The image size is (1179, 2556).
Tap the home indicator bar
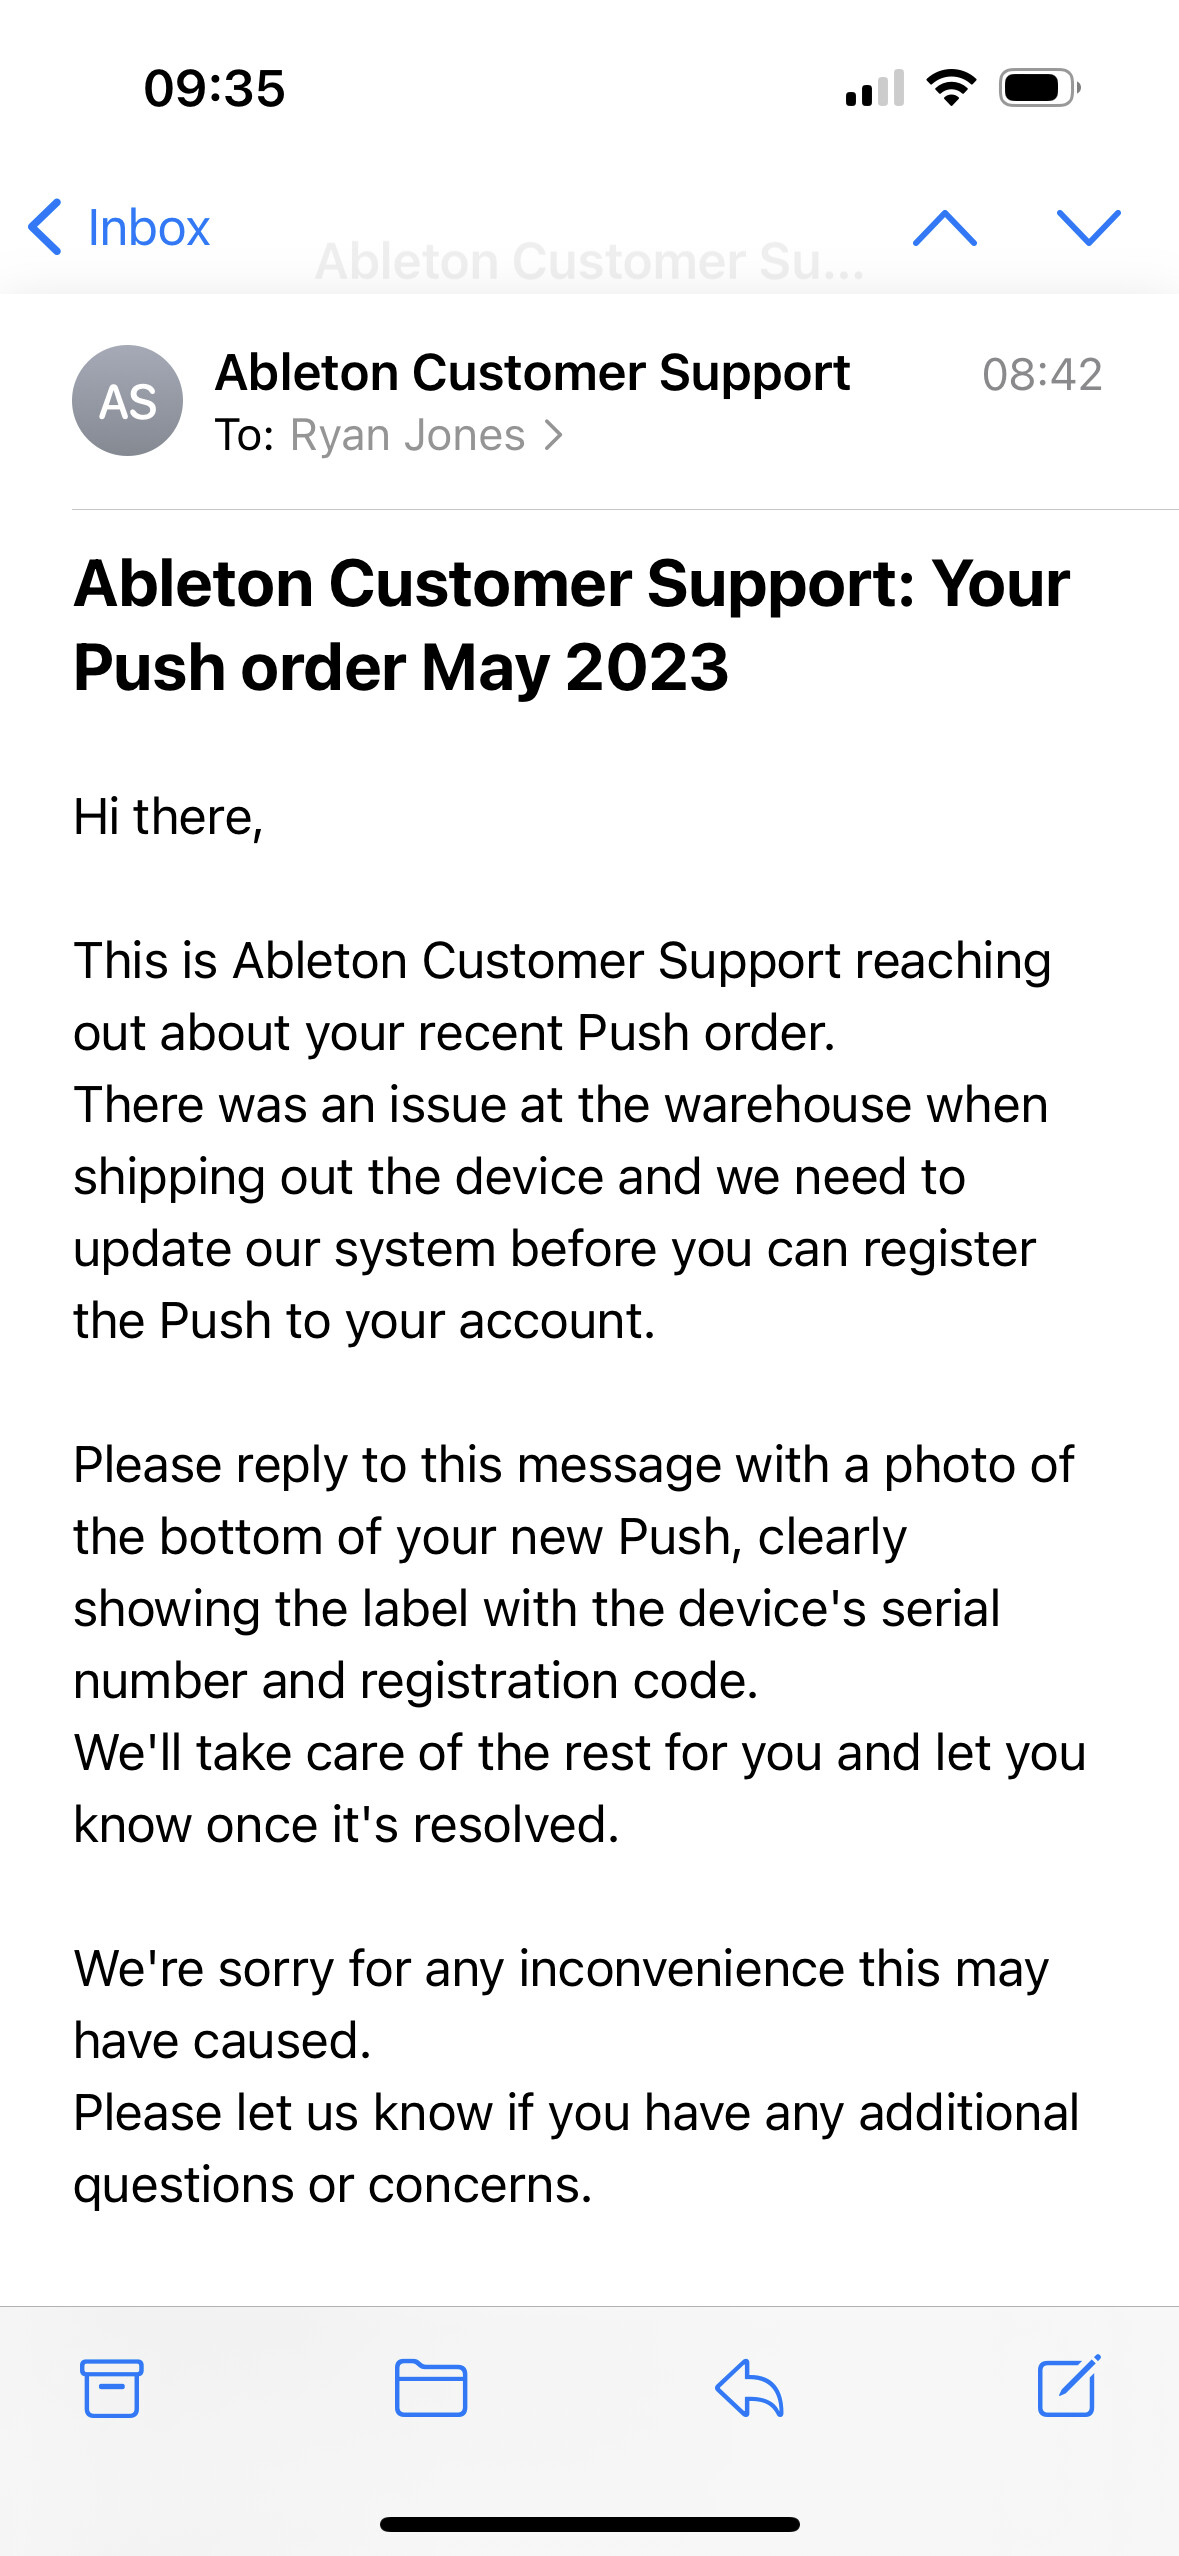[589, 2524]
